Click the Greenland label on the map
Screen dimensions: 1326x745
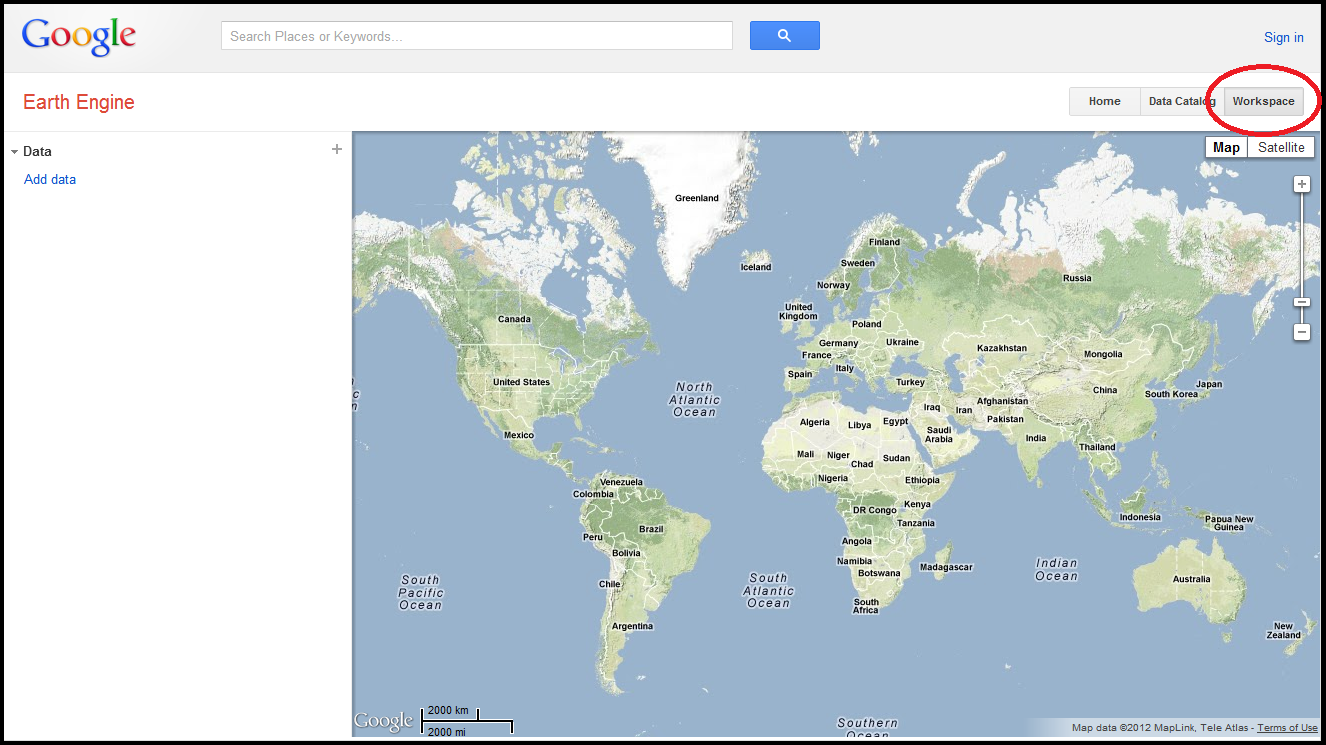coord(697,198)
